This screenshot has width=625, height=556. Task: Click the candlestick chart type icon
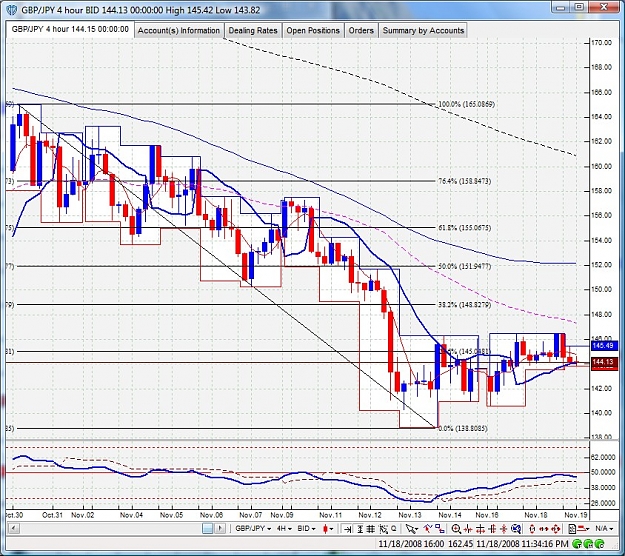326,529
